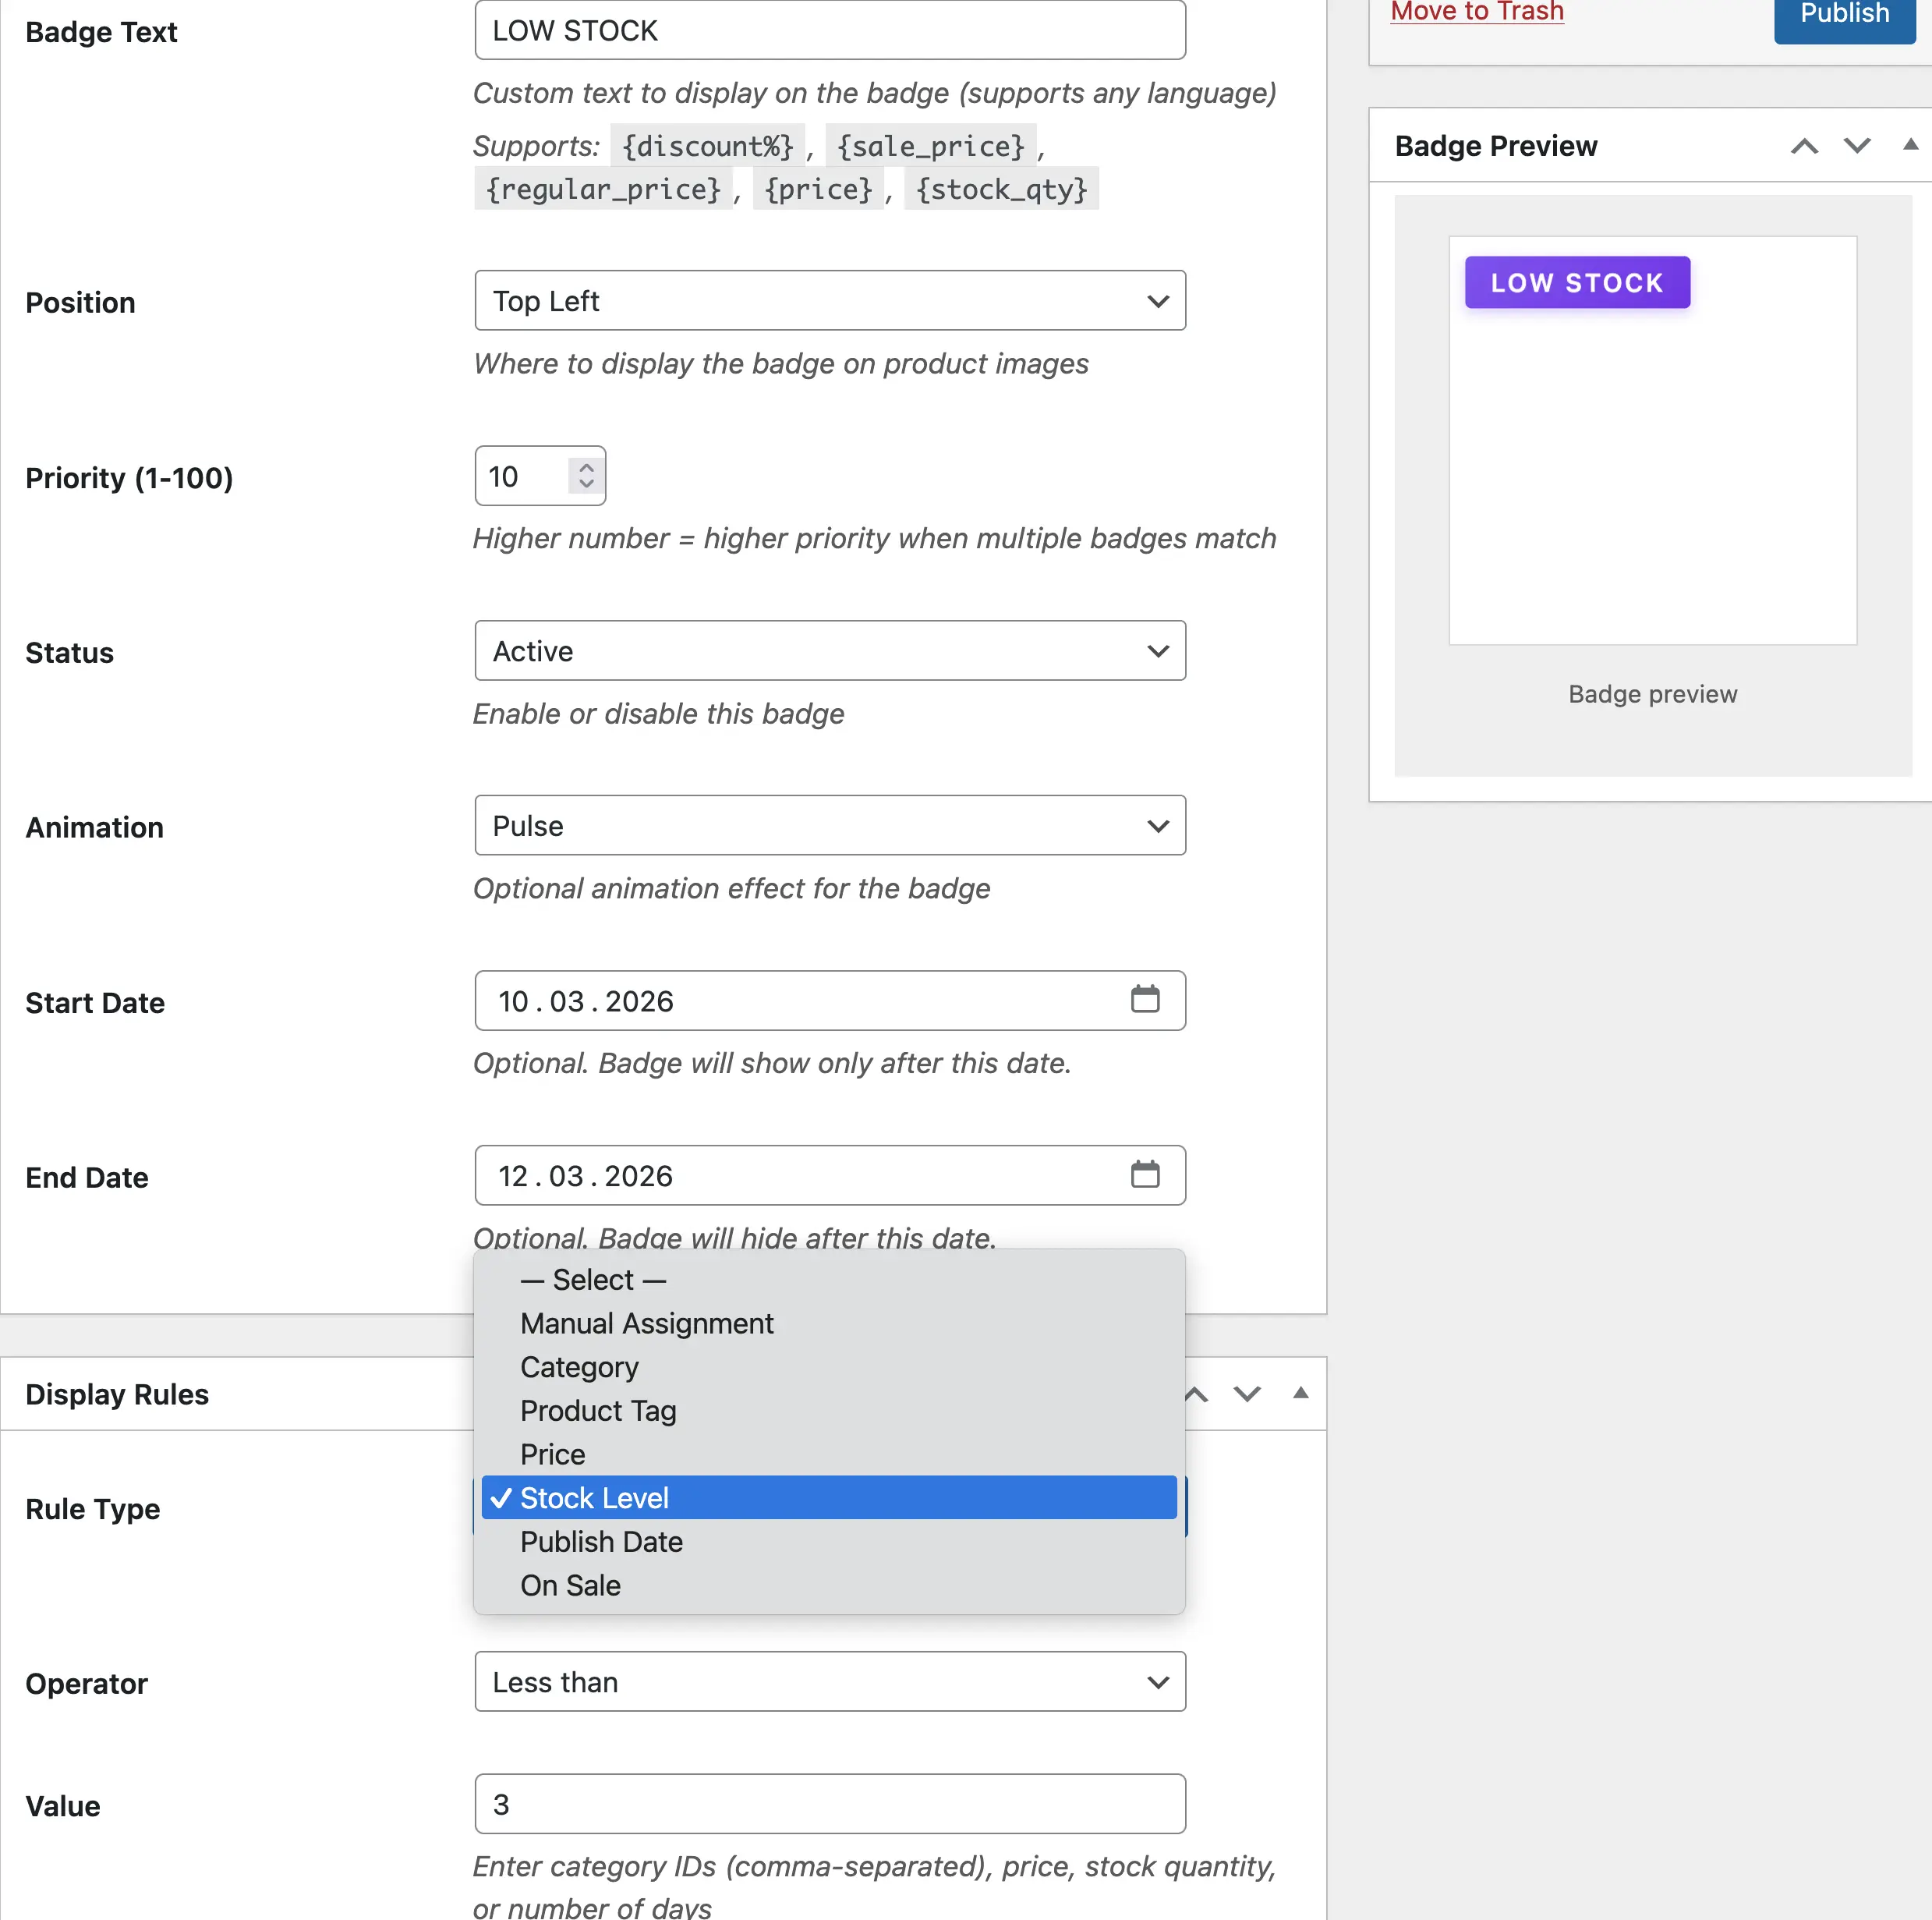Click the Badge Text input field
1932x1920 pixels.
coord(829,30)
